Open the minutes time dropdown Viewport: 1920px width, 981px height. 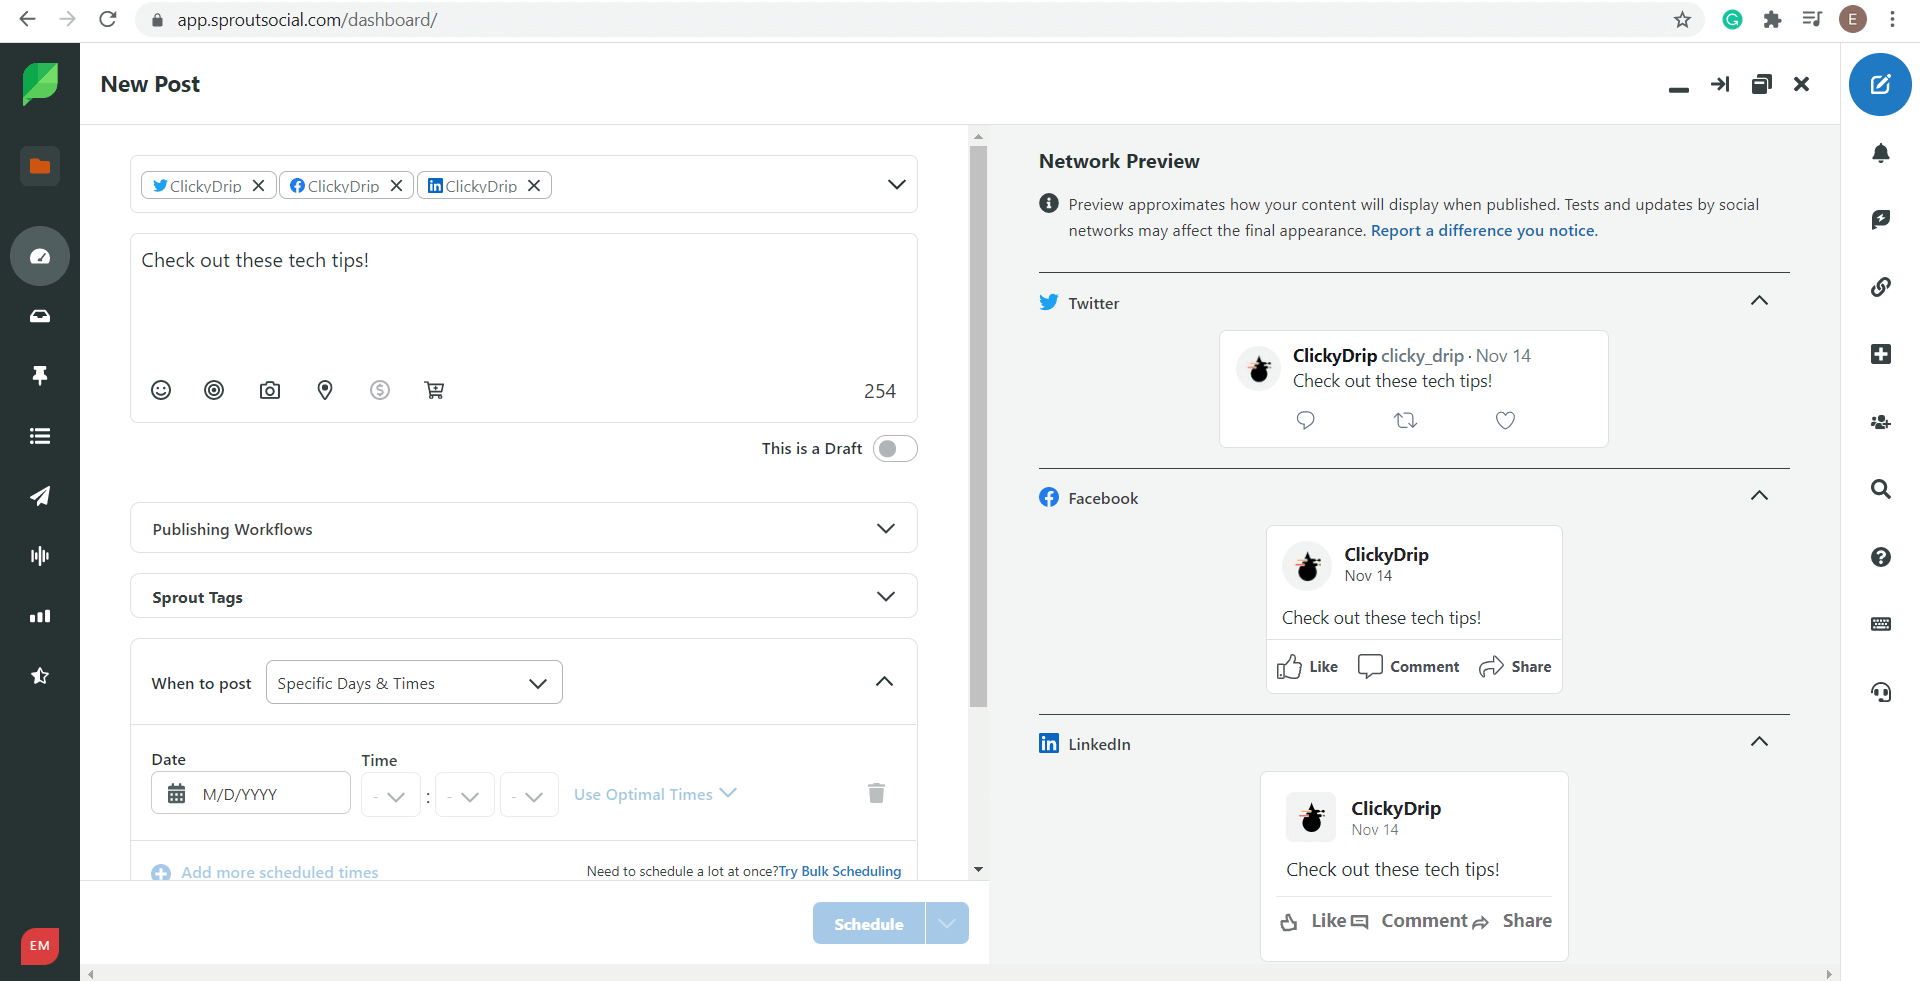coord(465,795)
